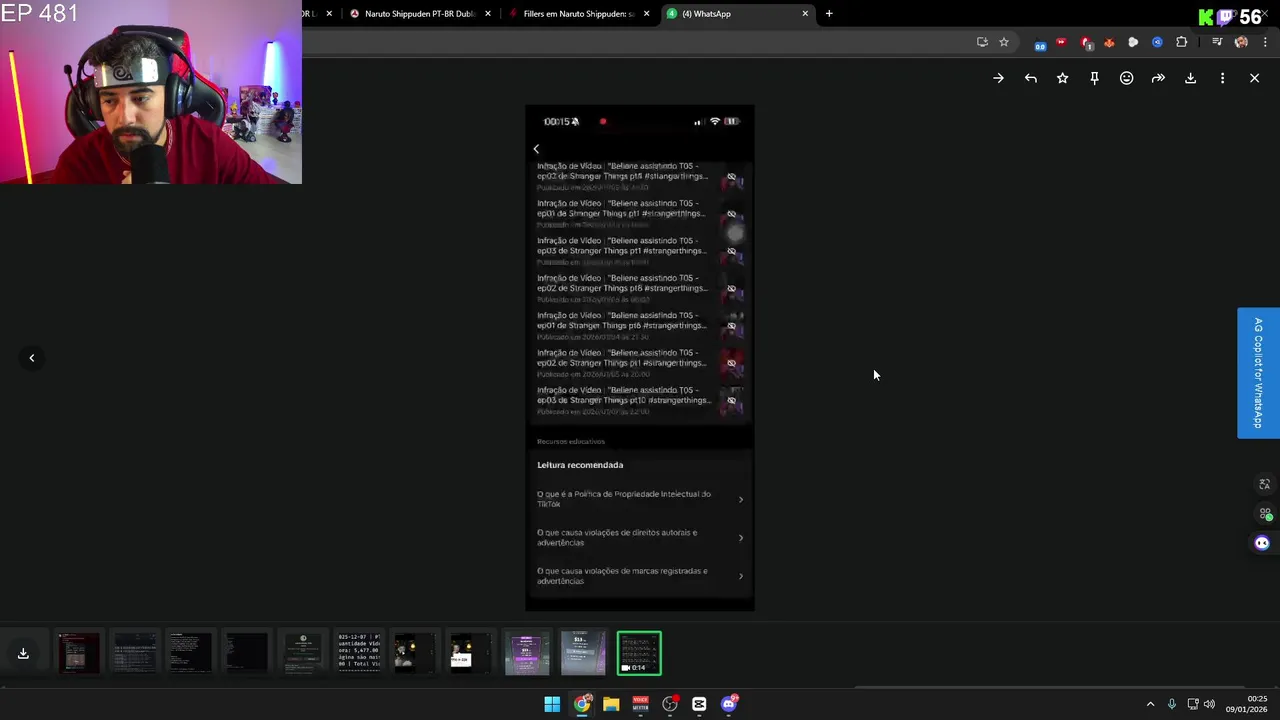Forward the media to another chat

click(x=1158, y=78)
